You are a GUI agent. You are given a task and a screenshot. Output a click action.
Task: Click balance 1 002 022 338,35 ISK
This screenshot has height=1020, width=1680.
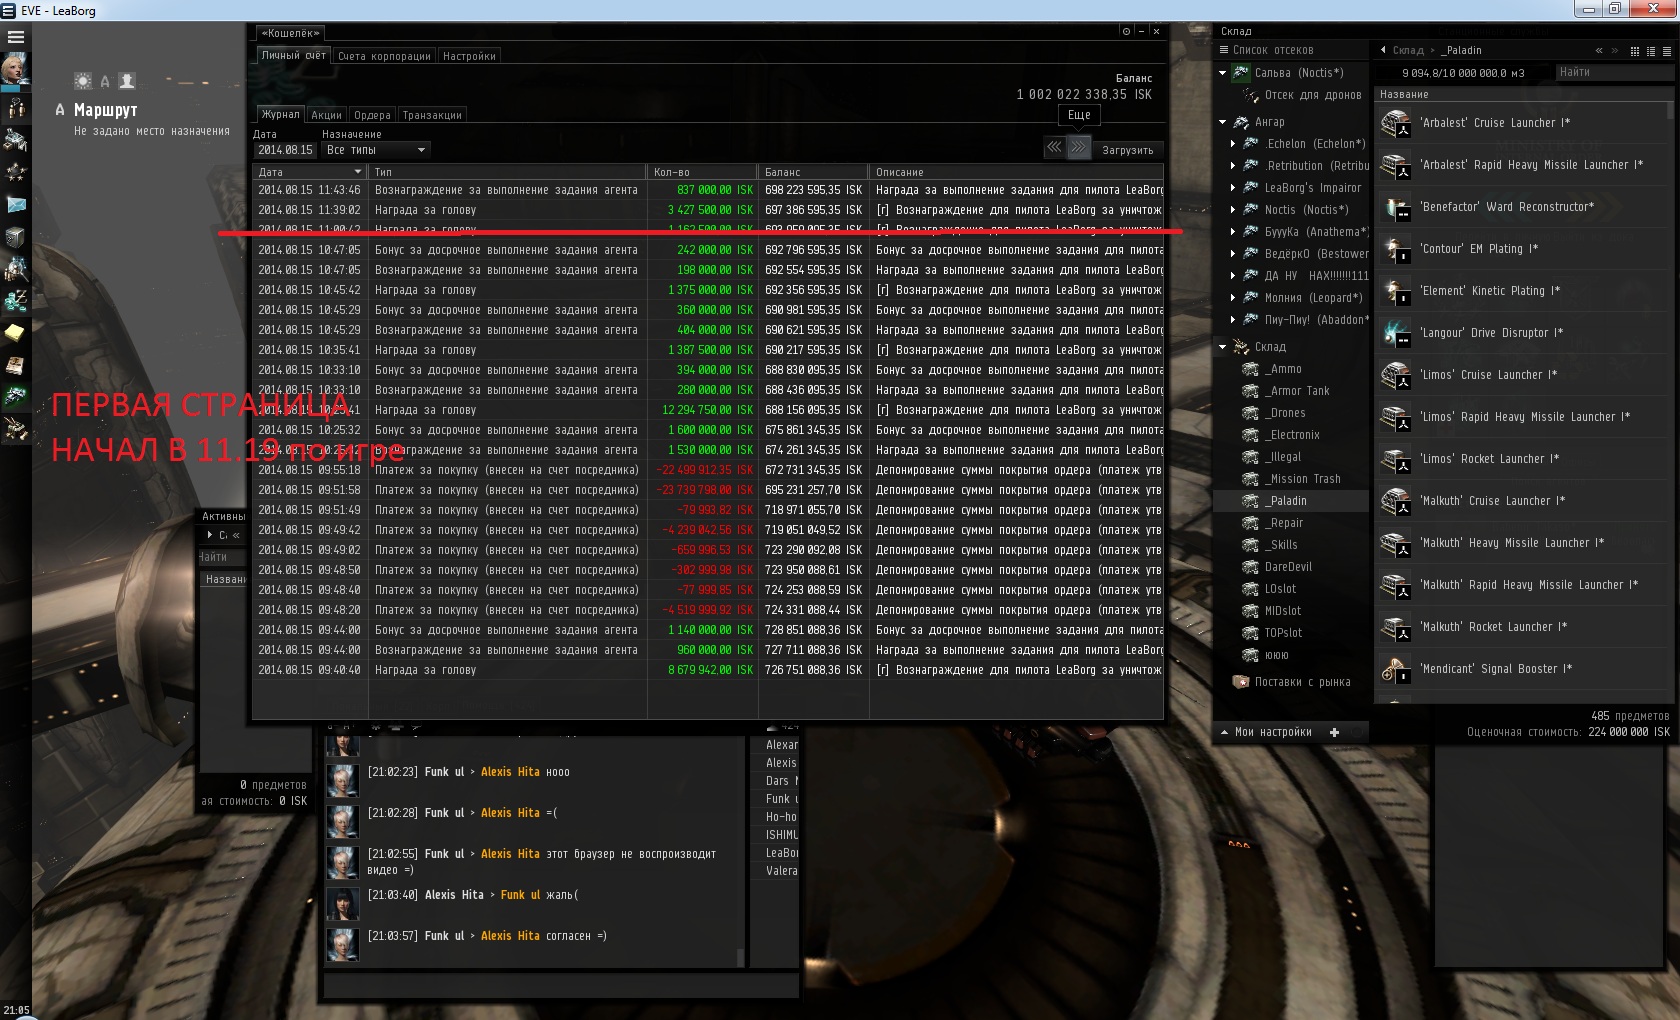1084,95
